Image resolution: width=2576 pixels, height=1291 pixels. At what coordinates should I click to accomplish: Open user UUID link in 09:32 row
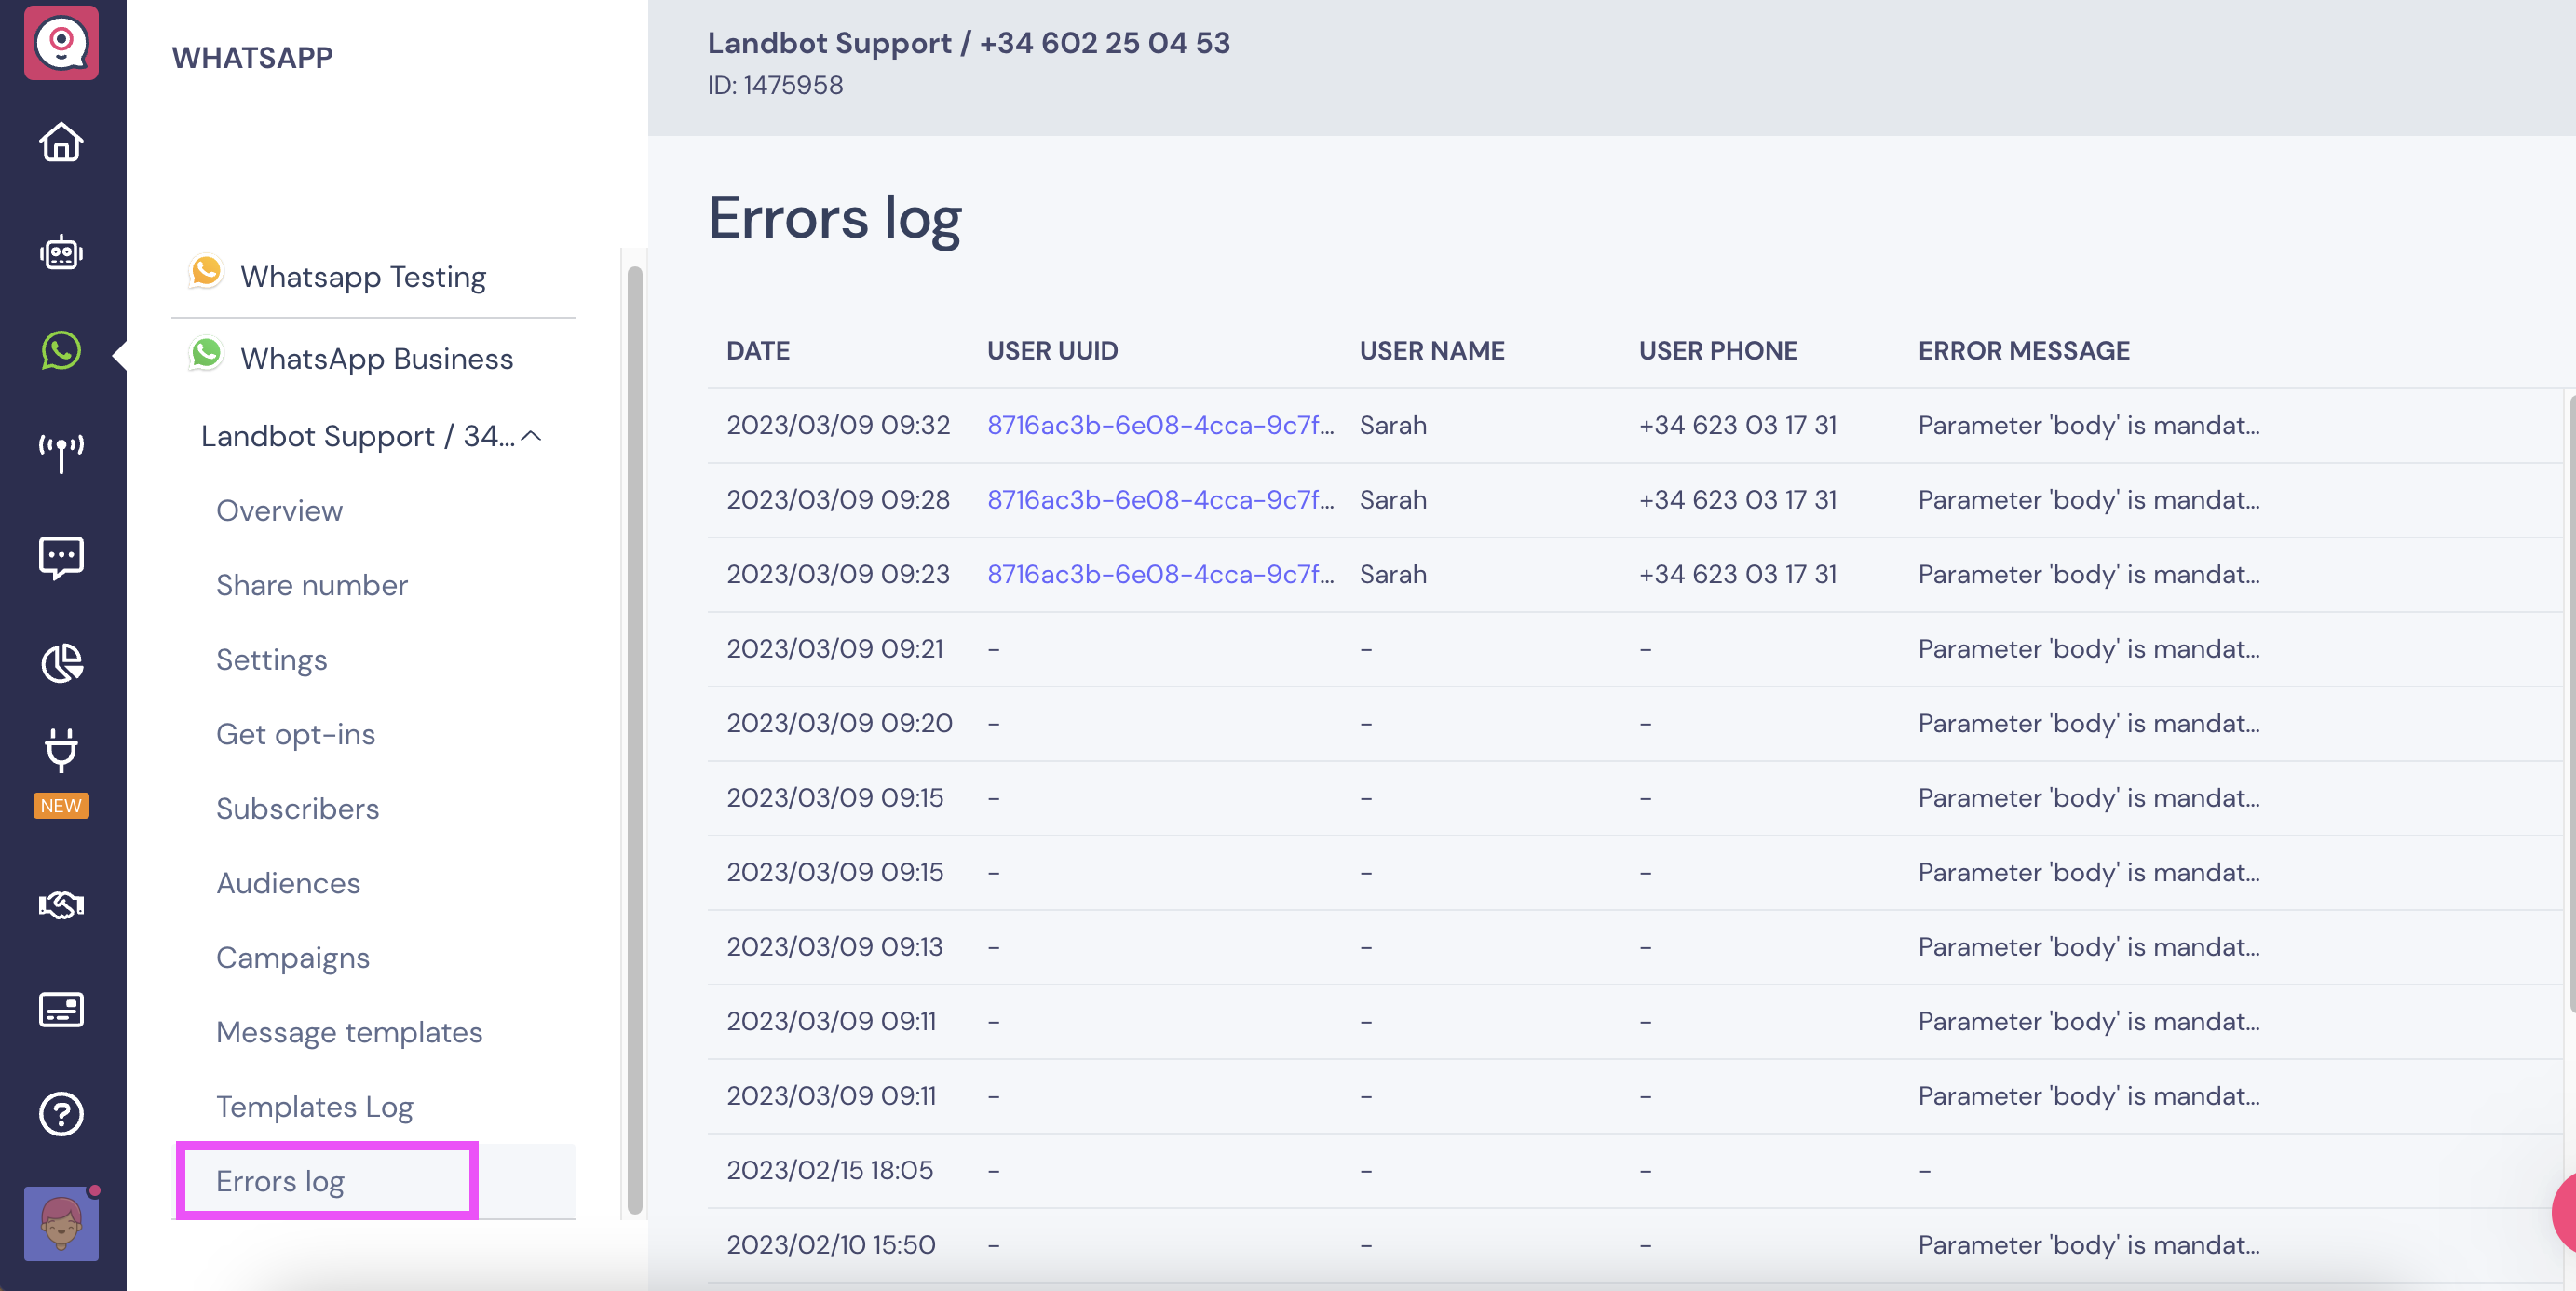[1161, 425]
